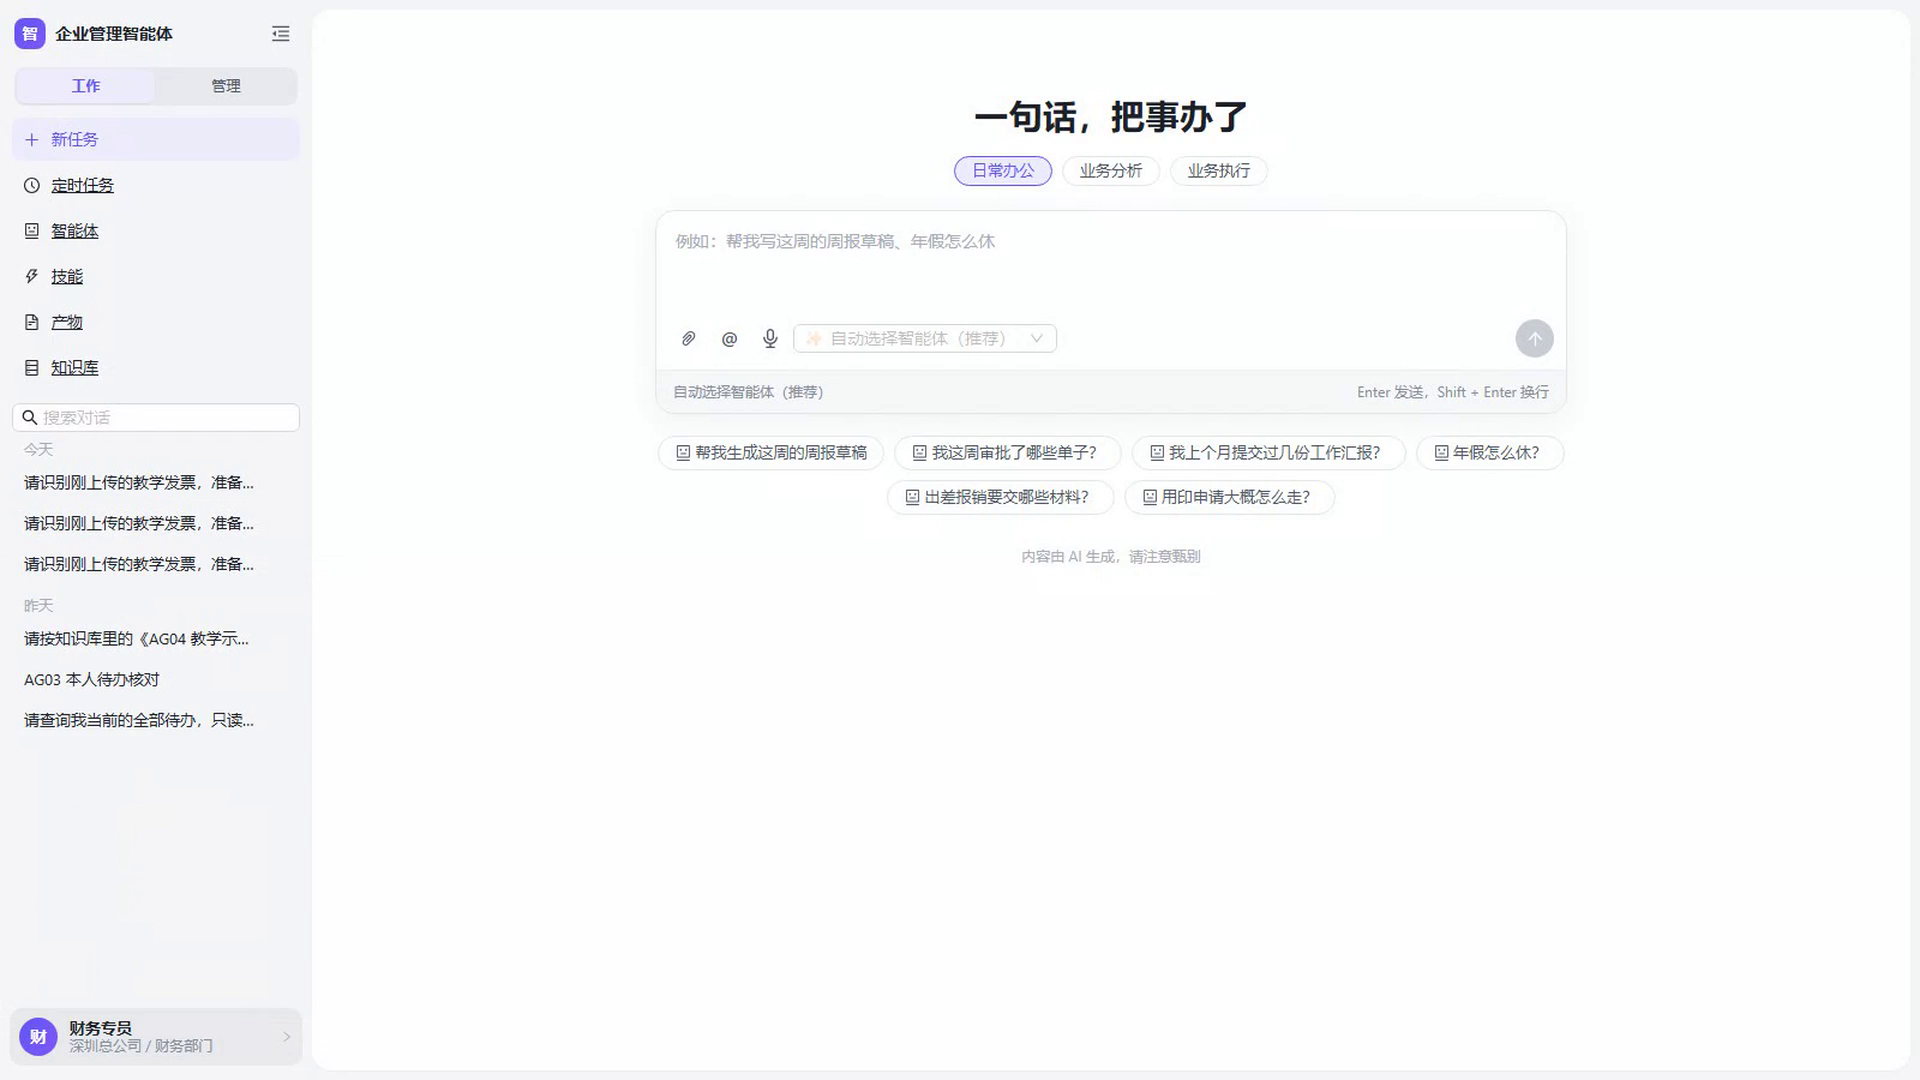Click the document icon beside 产物

pyautogui.click(x=32, y=322)
